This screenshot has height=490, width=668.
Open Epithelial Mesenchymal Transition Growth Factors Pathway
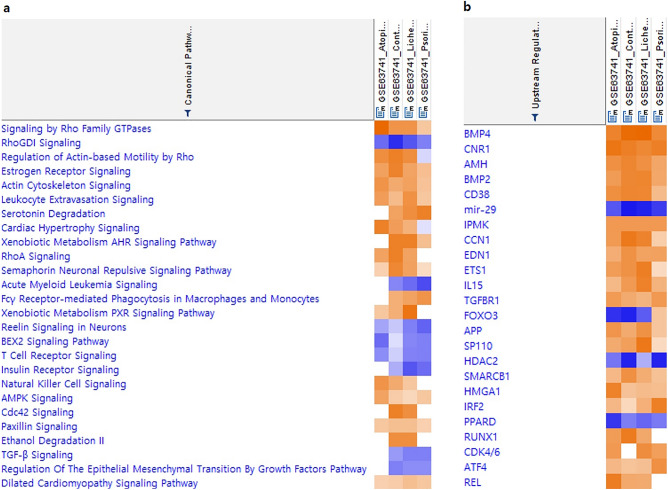tap(184, 469)
